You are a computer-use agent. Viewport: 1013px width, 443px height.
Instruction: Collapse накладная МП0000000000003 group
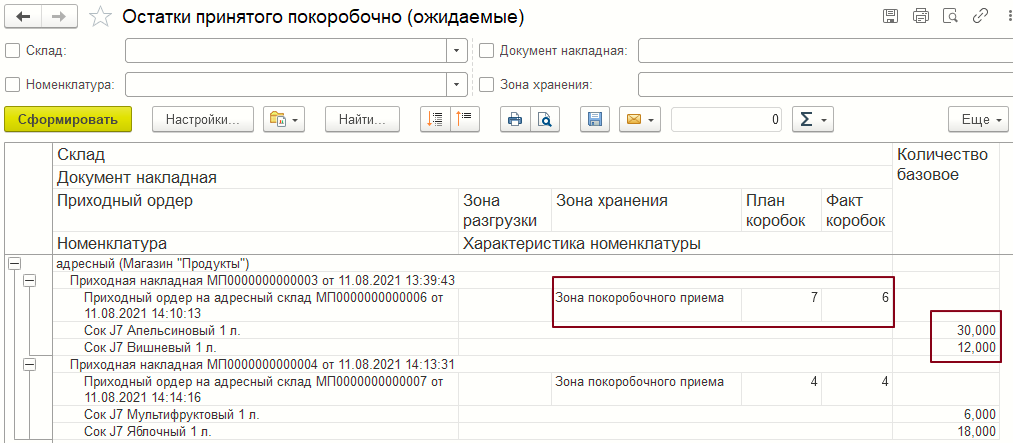tap(29, 281)
